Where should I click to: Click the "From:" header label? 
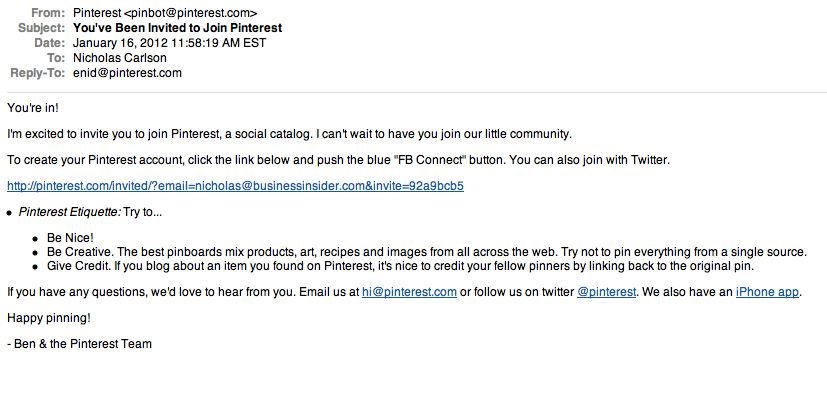click(47, 13)
